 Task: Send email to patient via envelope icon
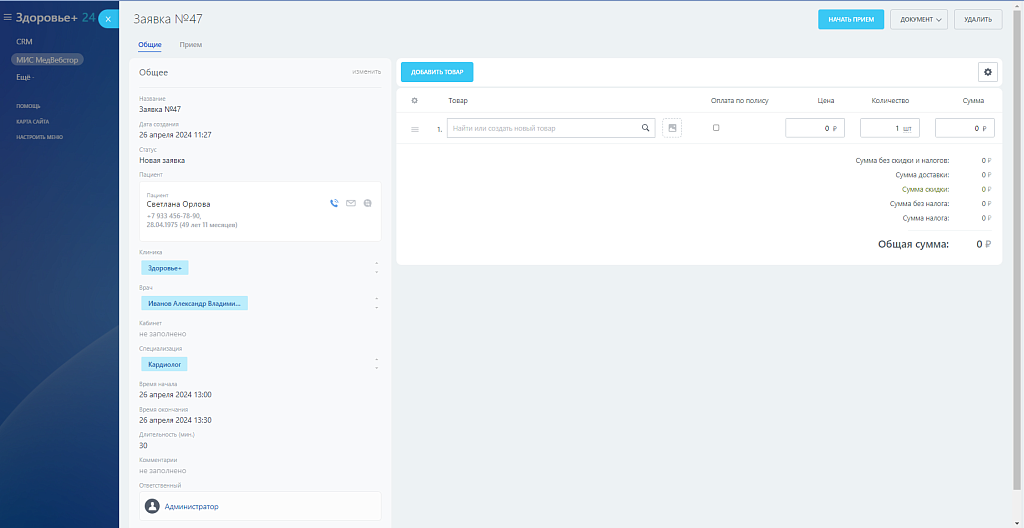(x=351, y=203)
